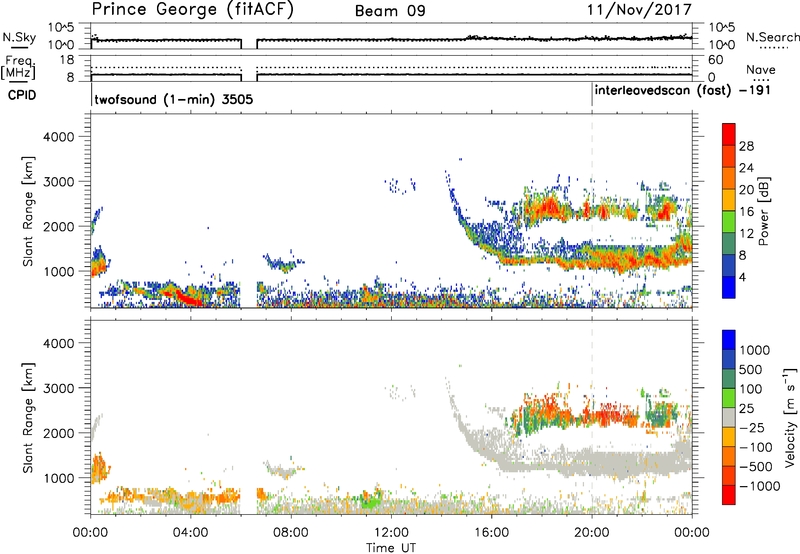Click the green velocity patch near 11:00
800x554 pixels.
[370, 499]
